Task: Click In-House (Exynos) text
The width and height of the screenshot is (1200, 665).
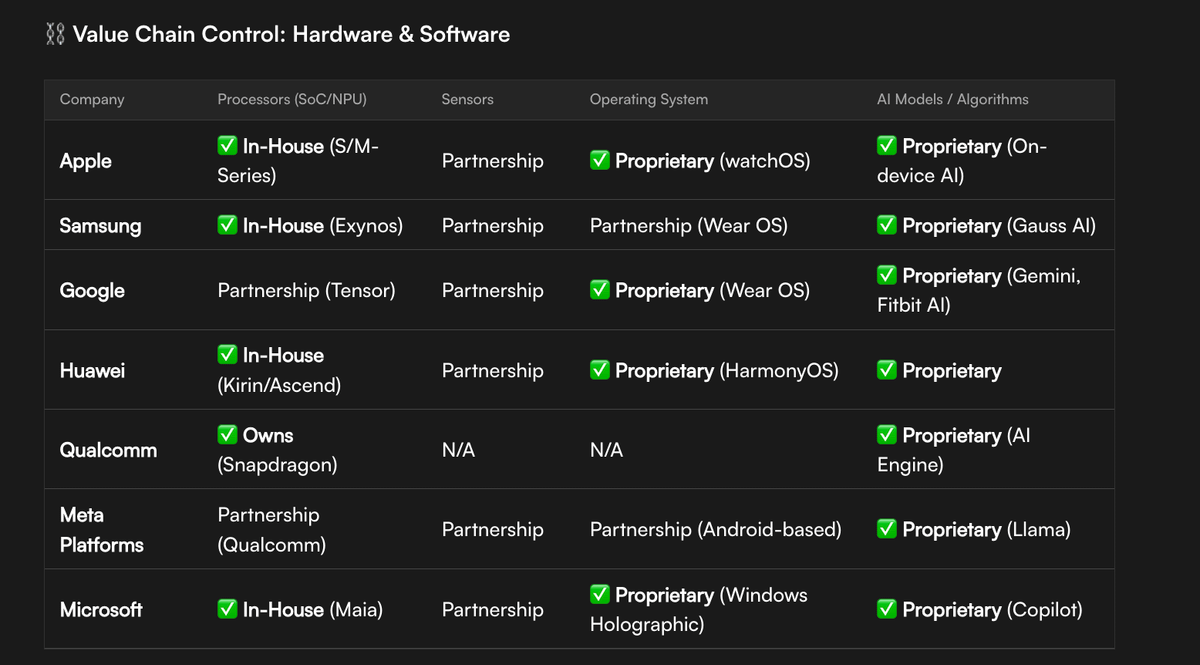Action: (x=323, y=225)
